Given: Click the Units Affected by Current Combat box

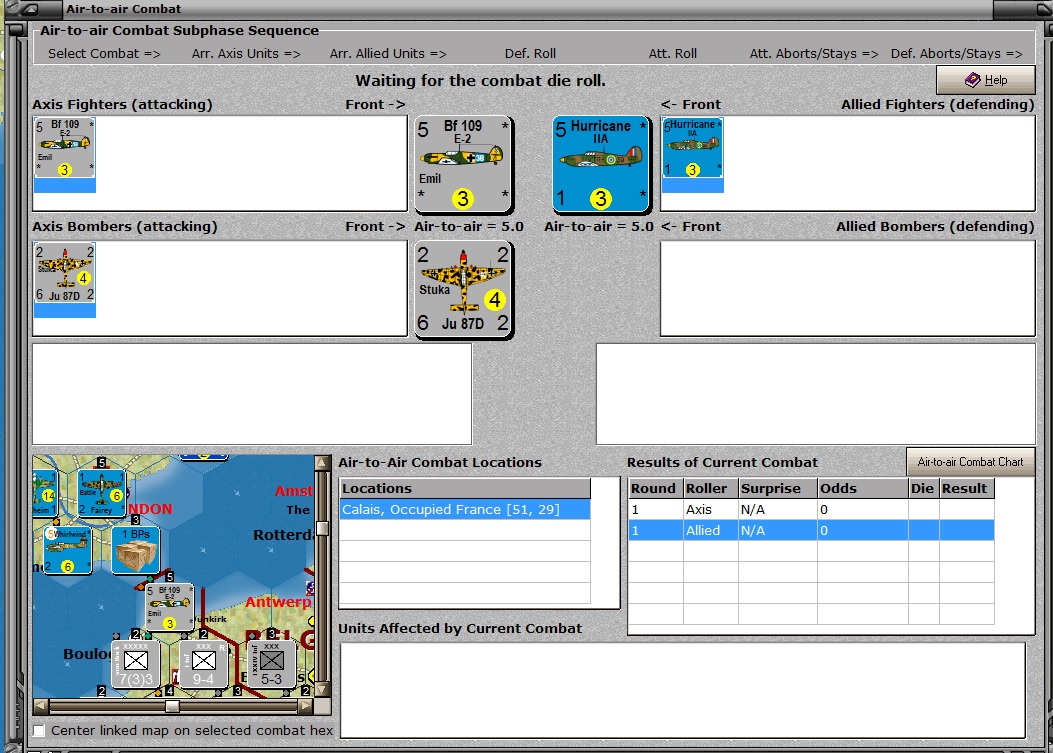Looking at the screenshot, I should (x=682, y=691).
